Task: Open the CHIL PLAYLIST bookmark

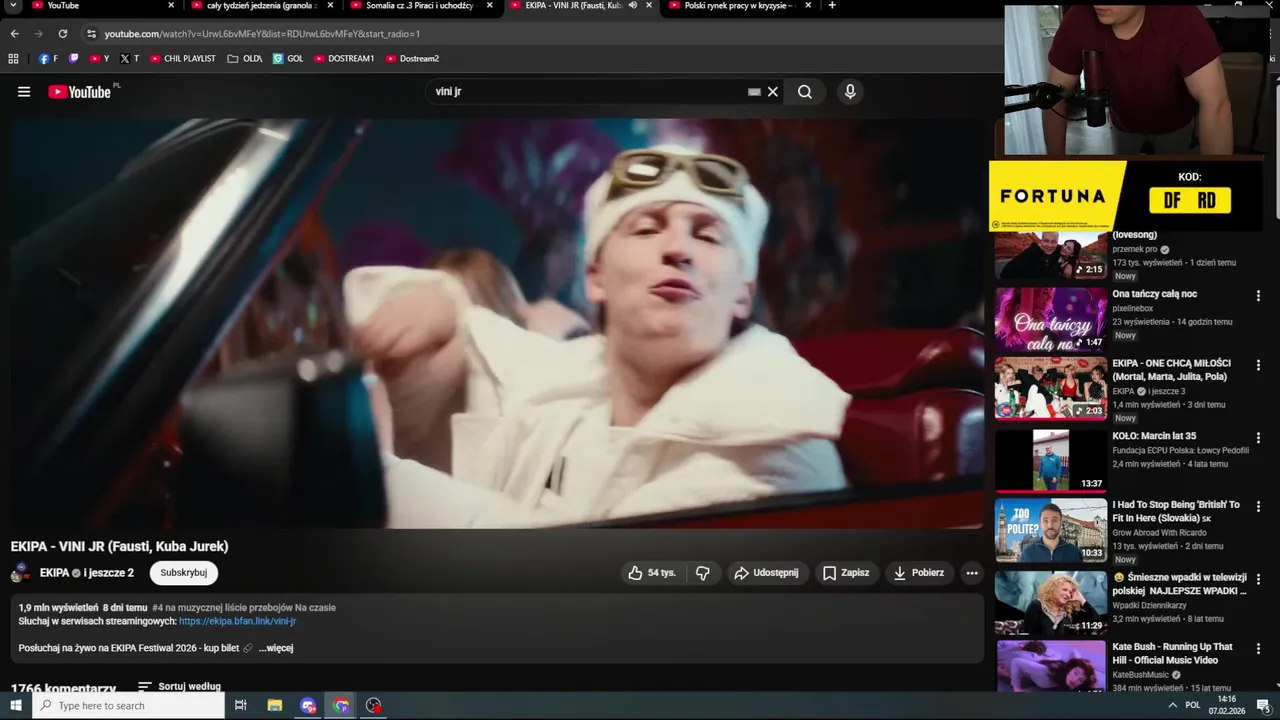Action: click(x=183, y=59)
